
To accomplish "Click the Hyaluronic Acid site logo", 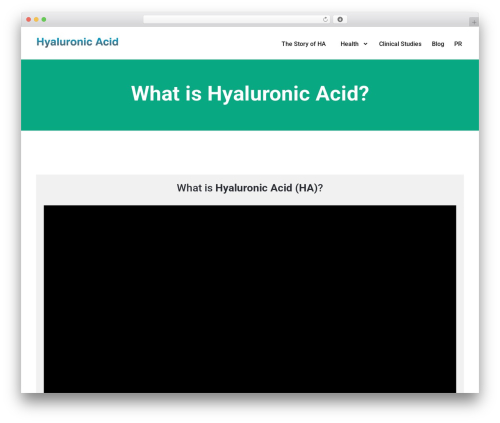I will (x=77, y=42).
